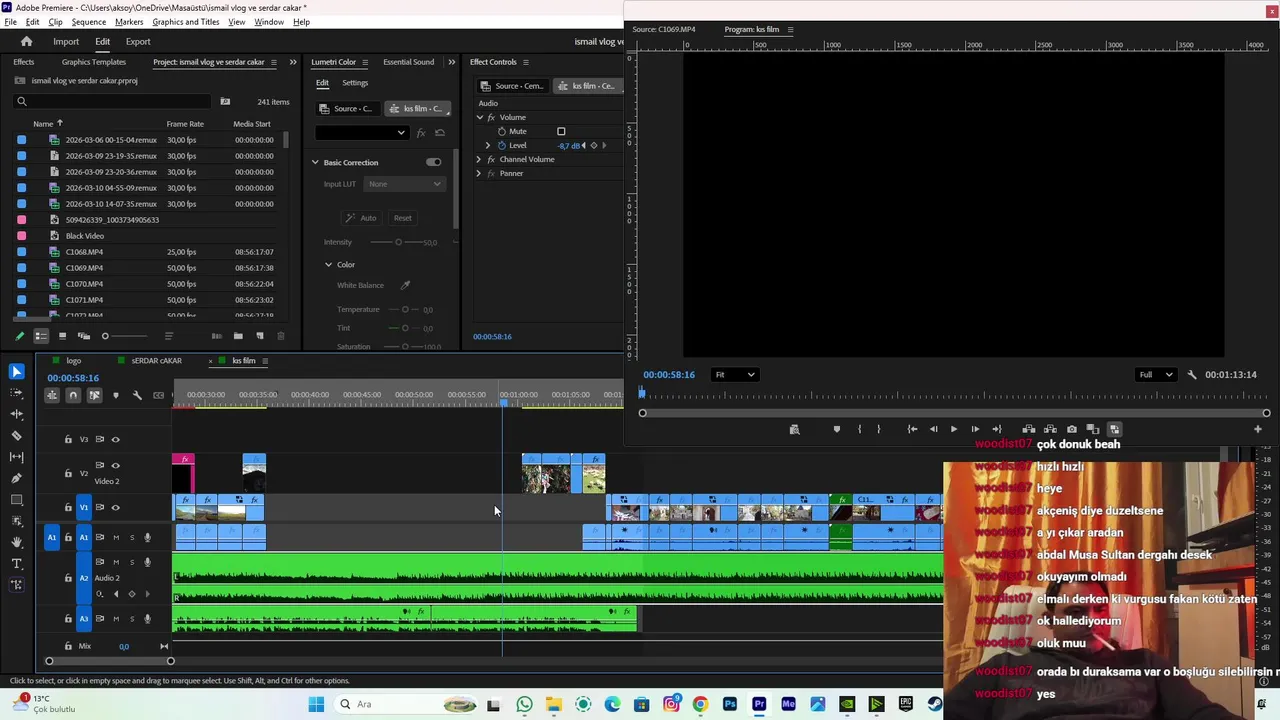Step forward one frame in Program monitor
Viewport: 1280px width, 720px height.
tap(975, 429)
